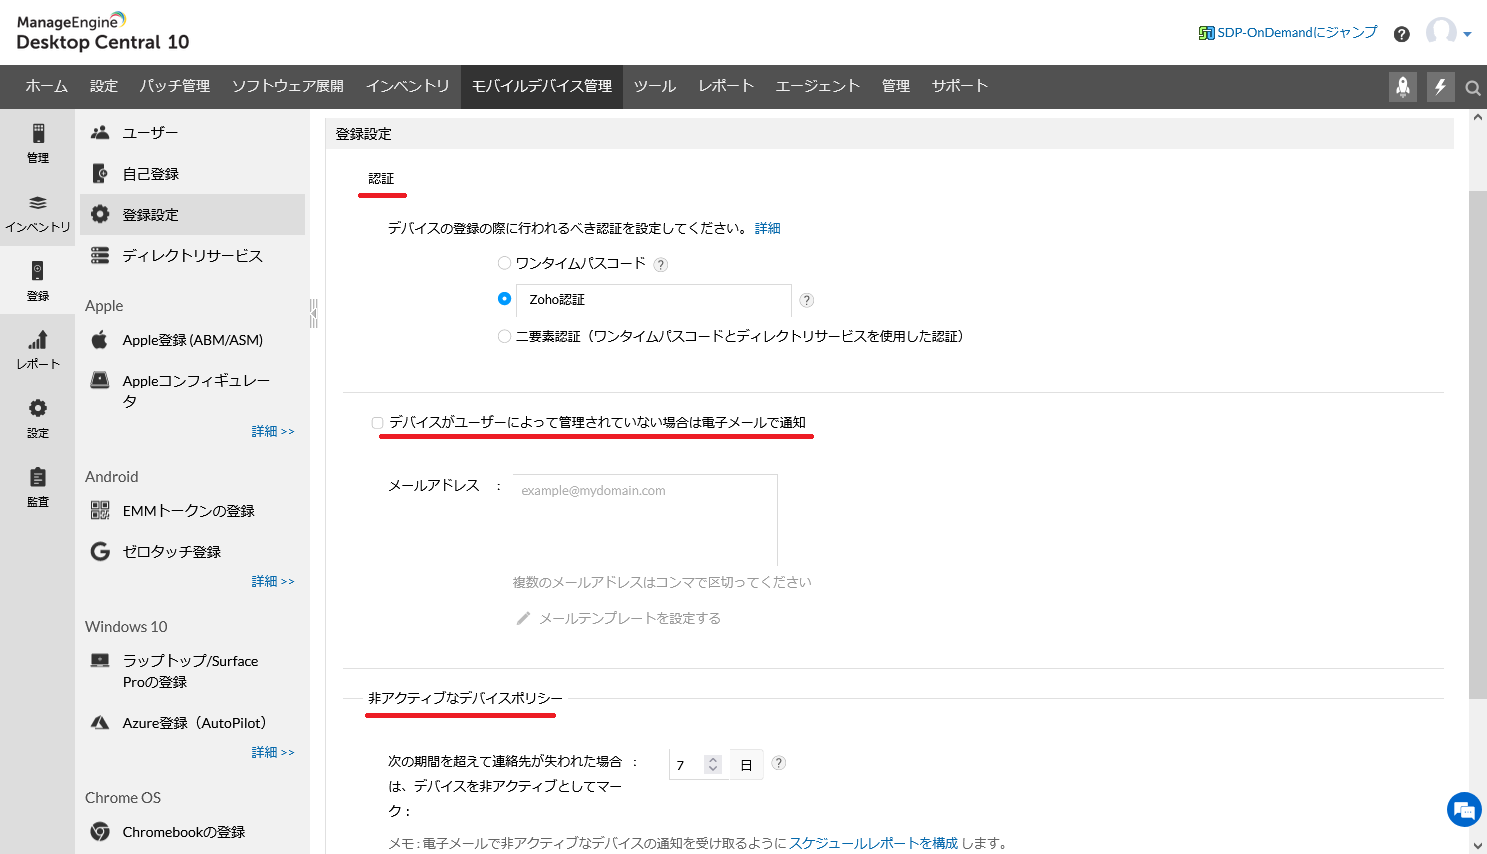Screen dimensions: 1487x854
Task: Click the scrollbar up arrow
Action: coord(1478,117)
